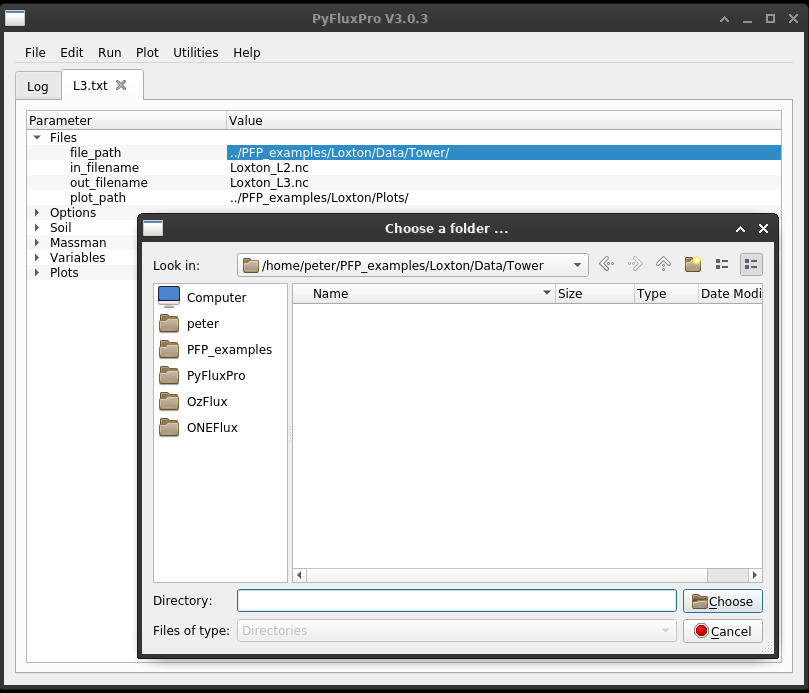The height and width of the screenshot is (693, 809).
Task: Go forward in folder dialog navigation
Action: pyautogui.click(x=635, y=265)
